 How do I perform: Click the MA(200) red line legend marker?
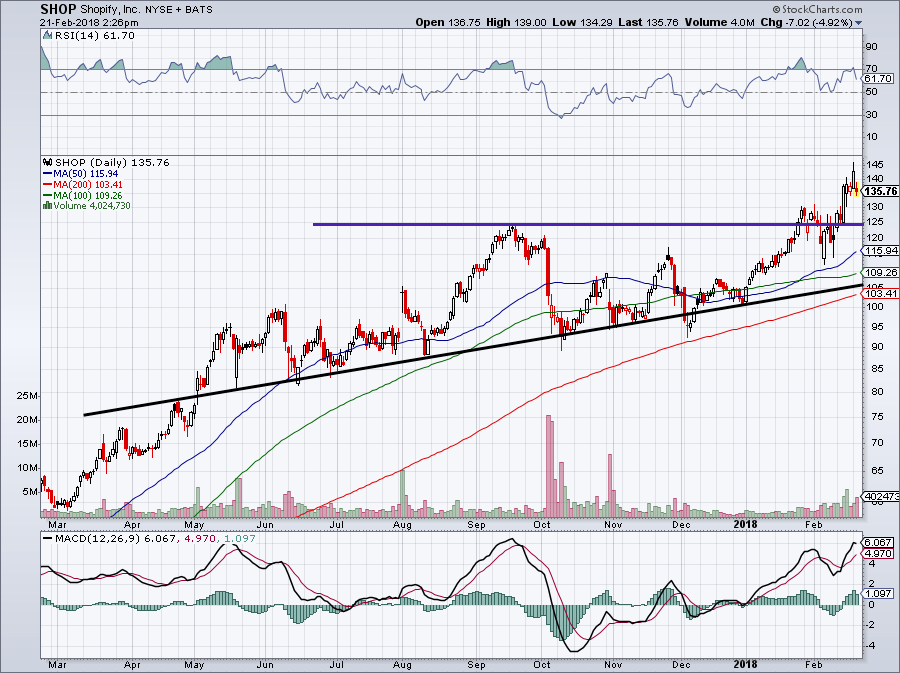pos(48,182)
